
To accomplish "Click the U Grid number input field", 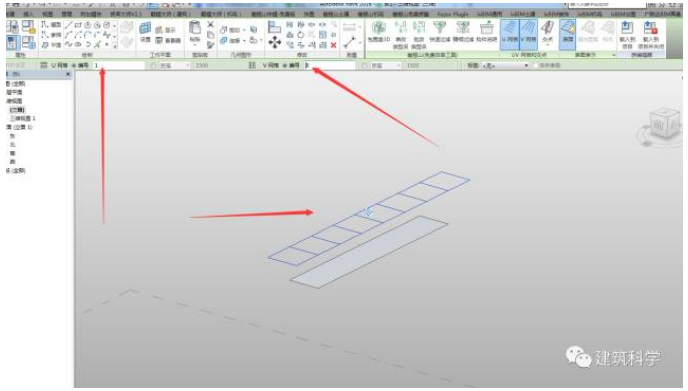I will click(118, 65).
